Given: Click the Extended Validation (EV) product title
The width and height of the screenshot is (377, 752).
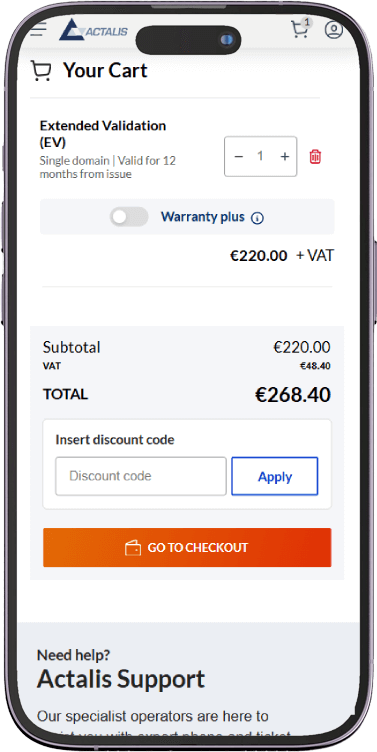Looking at the screenshot, I should [x=103, y=134].
